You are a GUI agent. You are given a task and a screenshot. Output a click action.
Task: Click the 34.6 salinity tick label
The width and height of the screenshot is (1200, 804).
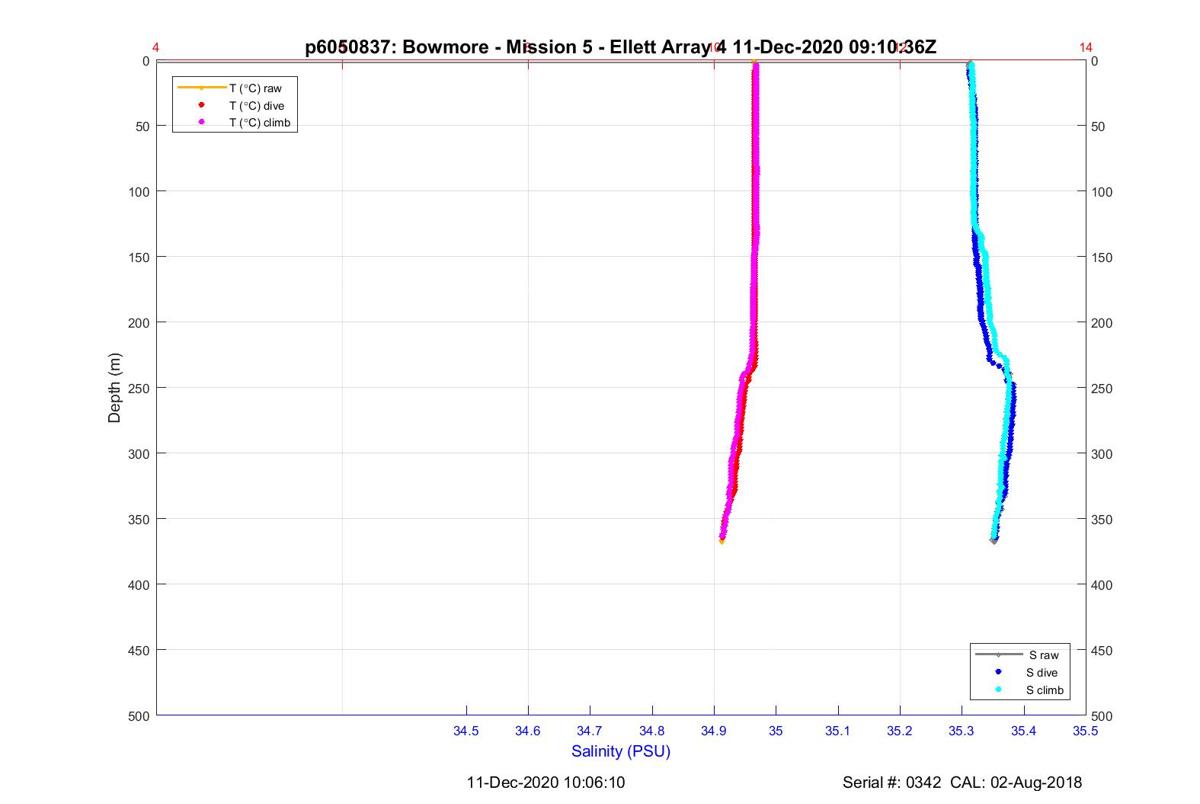[x=528, y=732]
